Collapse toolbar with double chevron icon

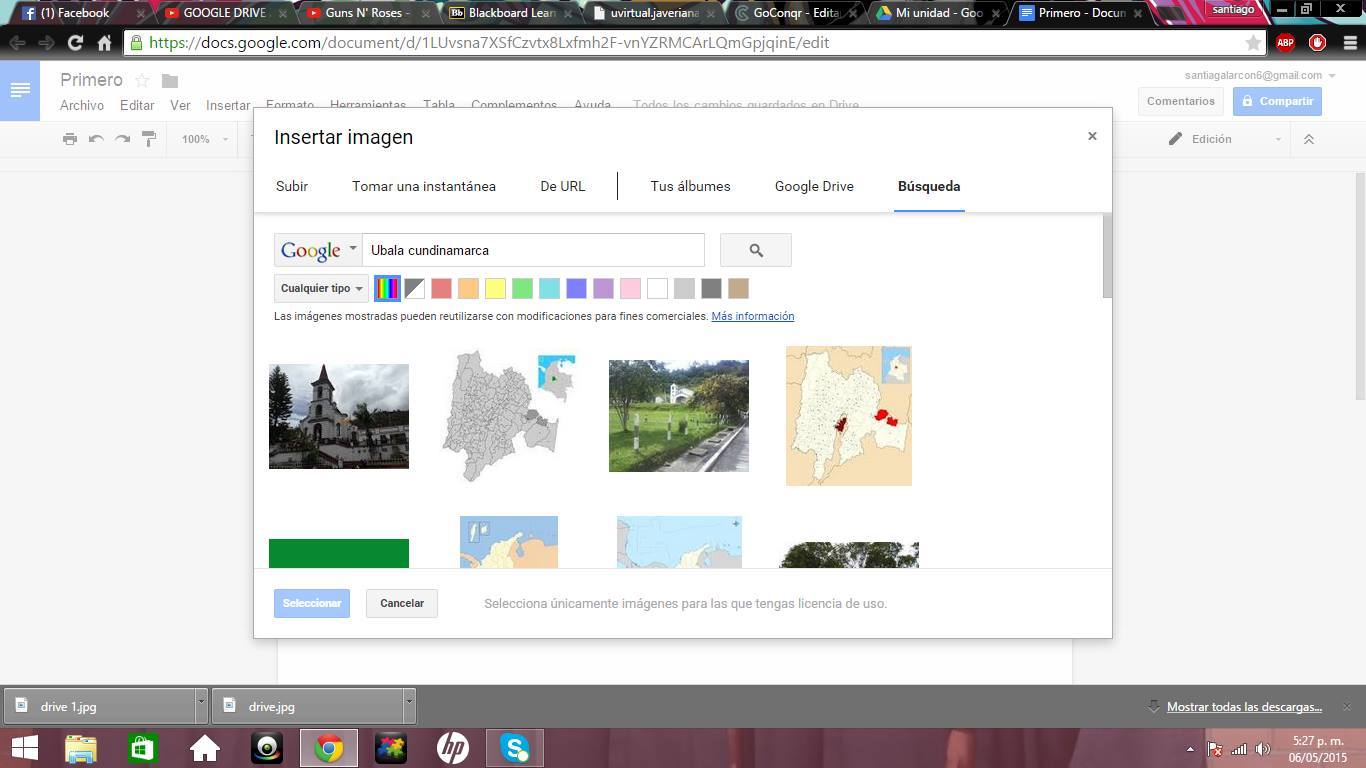(1308, 139)
